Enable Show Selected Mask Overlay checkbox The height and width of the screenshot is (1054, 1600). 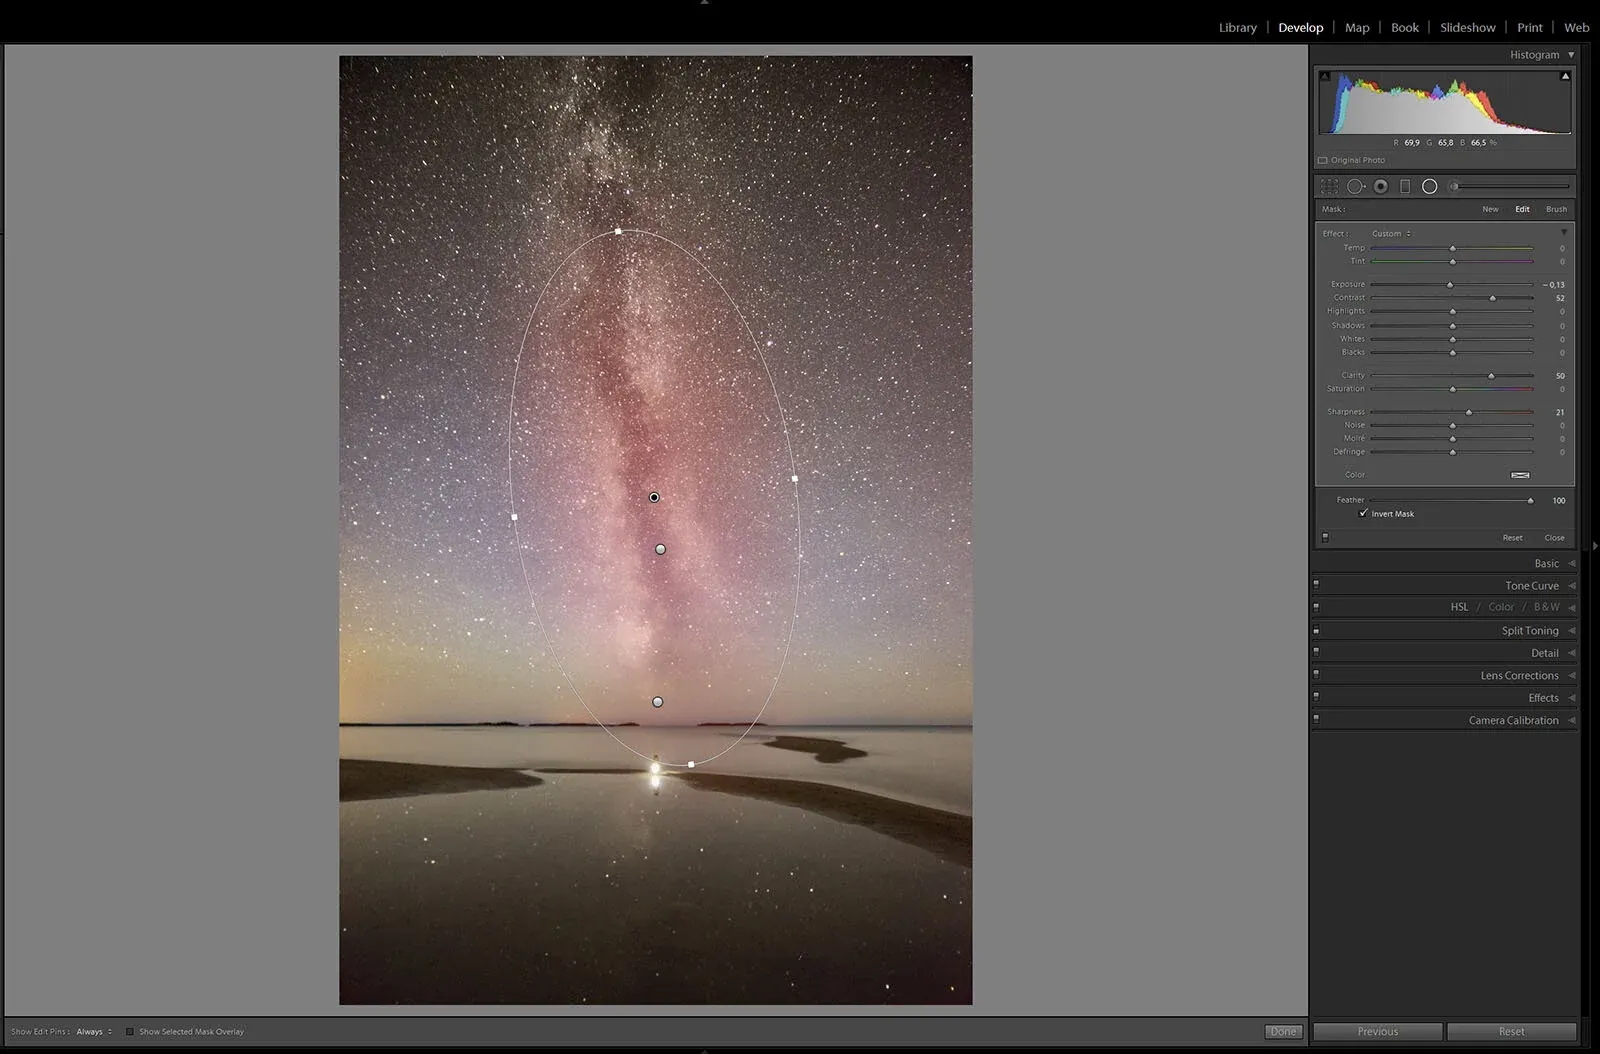tap(130, 1031)
